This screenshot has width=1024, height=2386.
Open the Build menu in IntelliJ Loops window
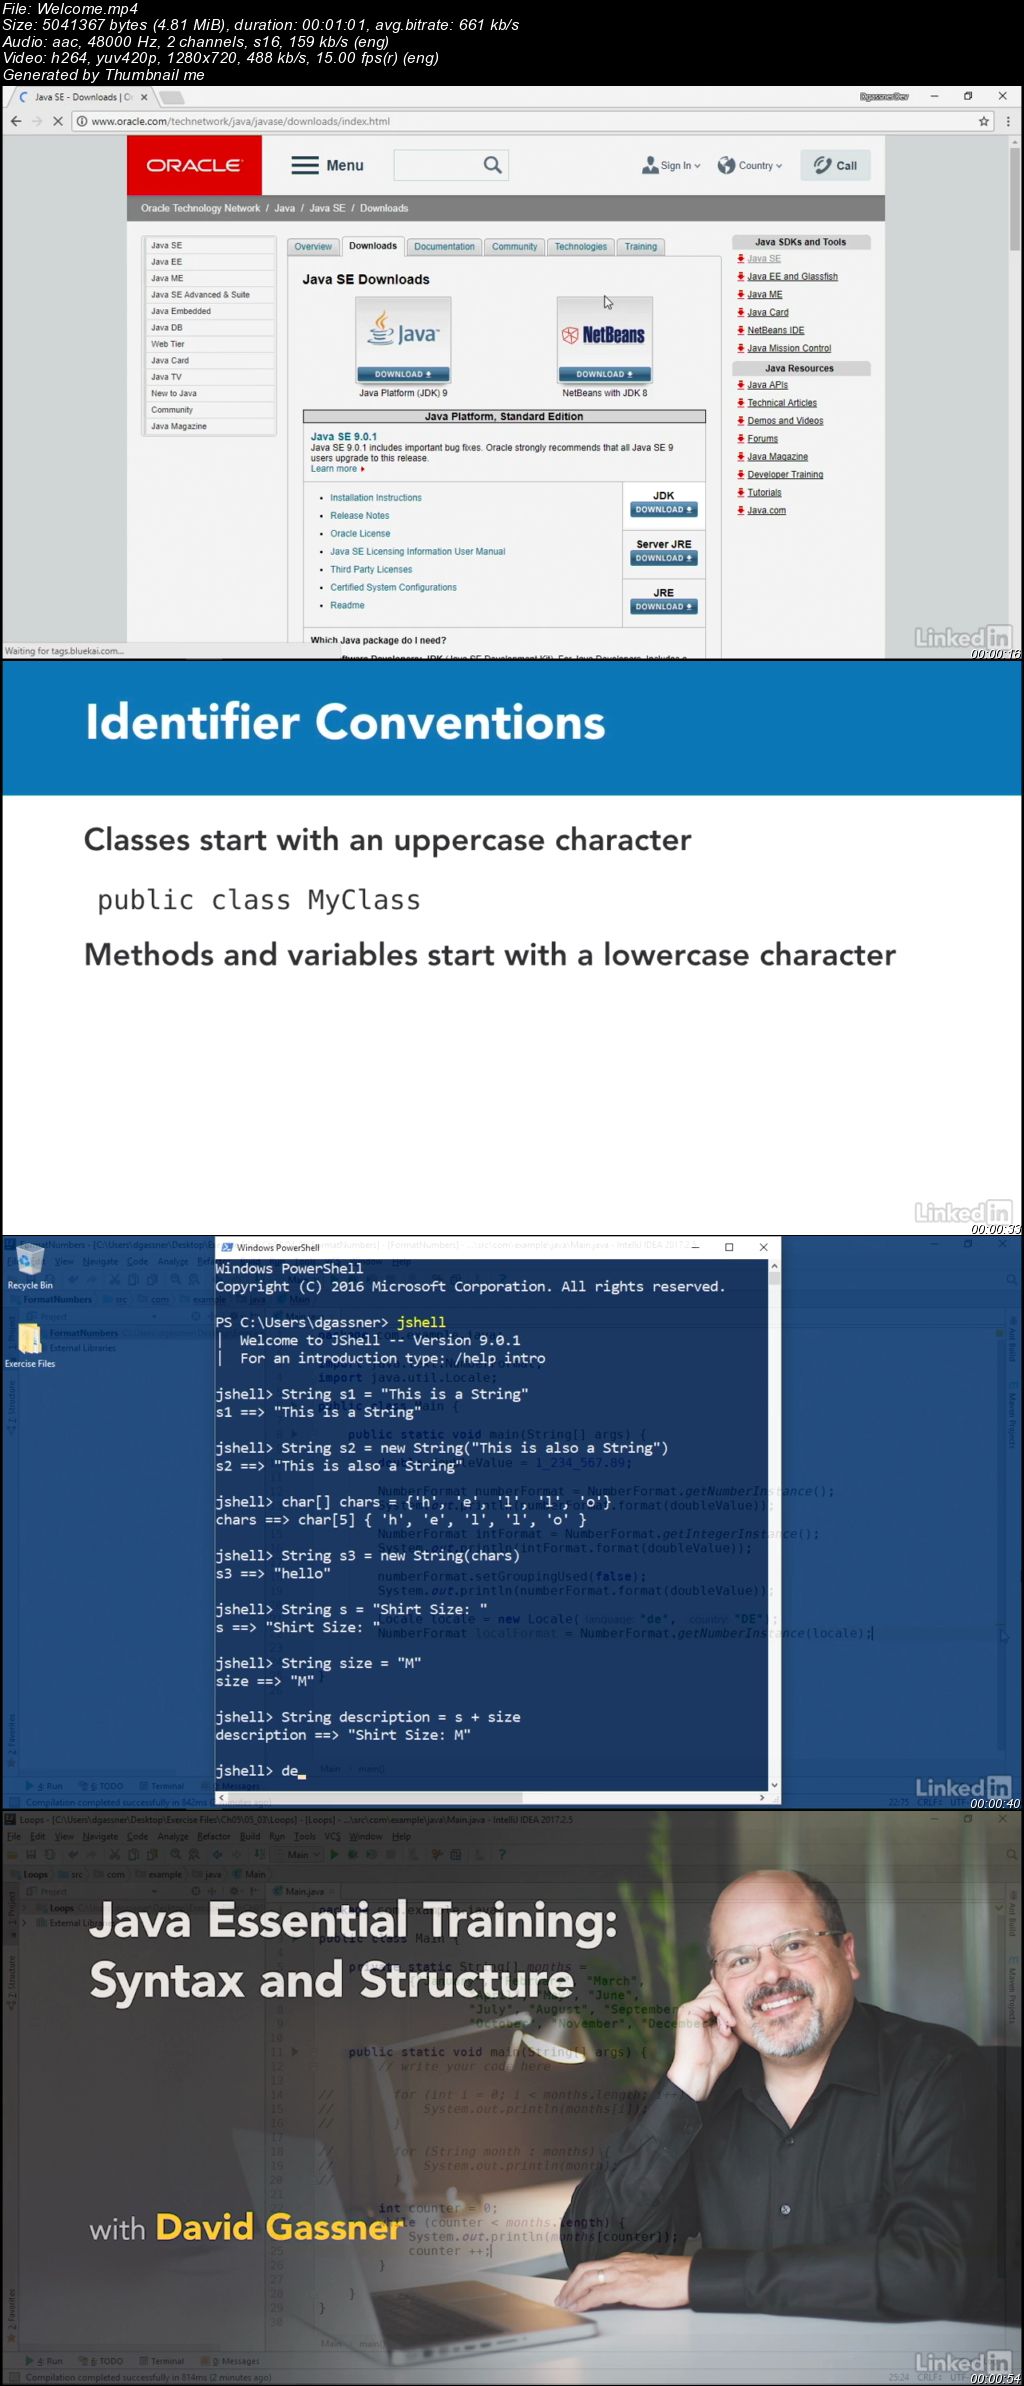(250, 1836)
